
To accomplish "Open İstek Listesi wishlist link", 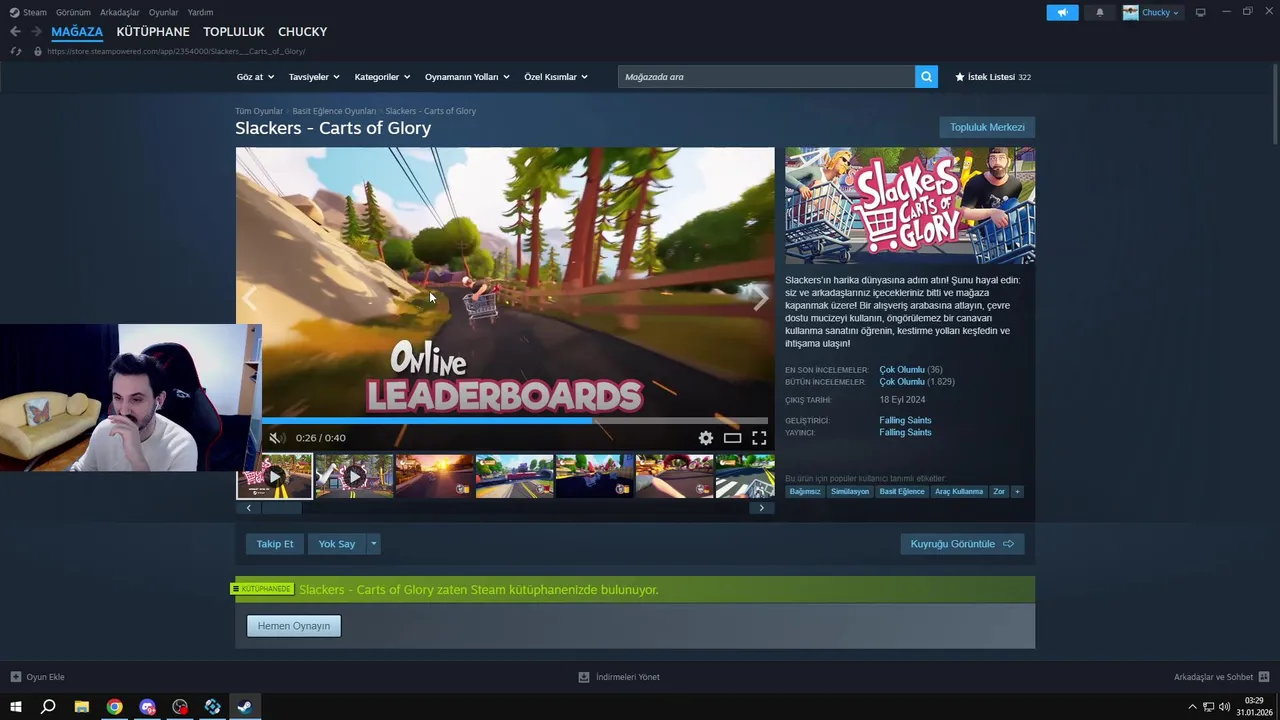I will pos(992,77).
